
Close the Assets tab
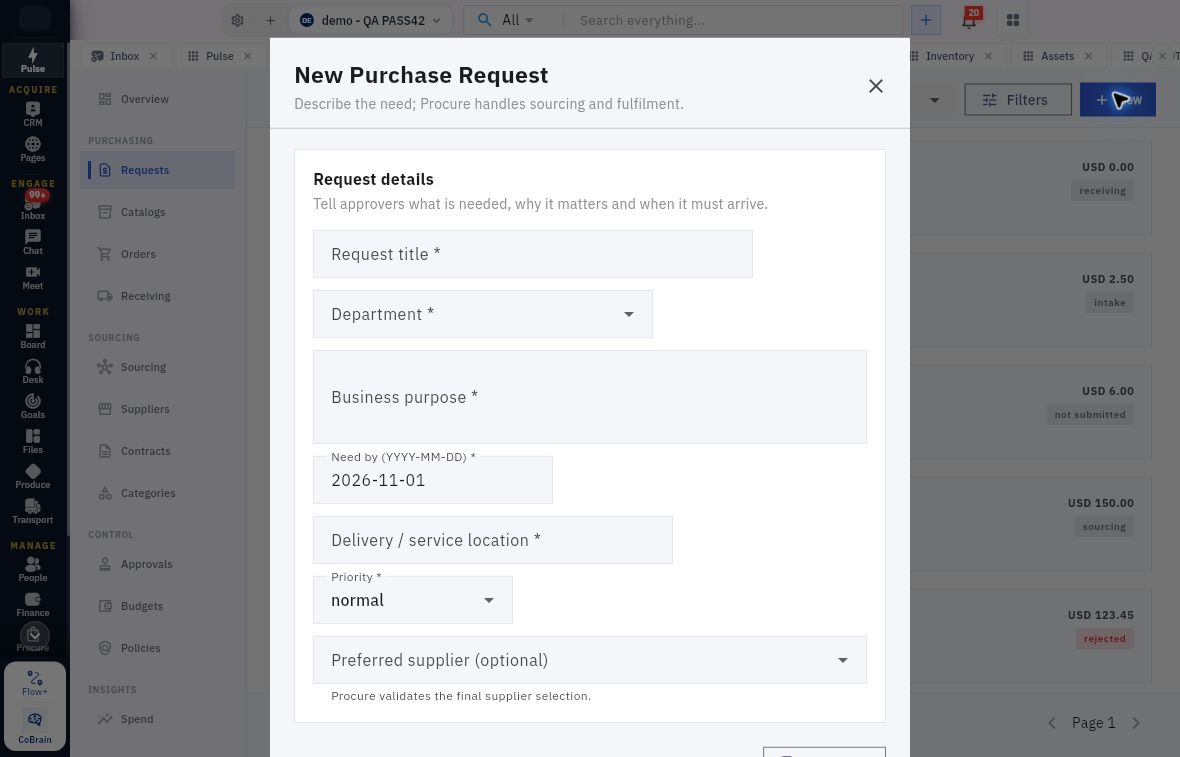tap(1088, 56)
